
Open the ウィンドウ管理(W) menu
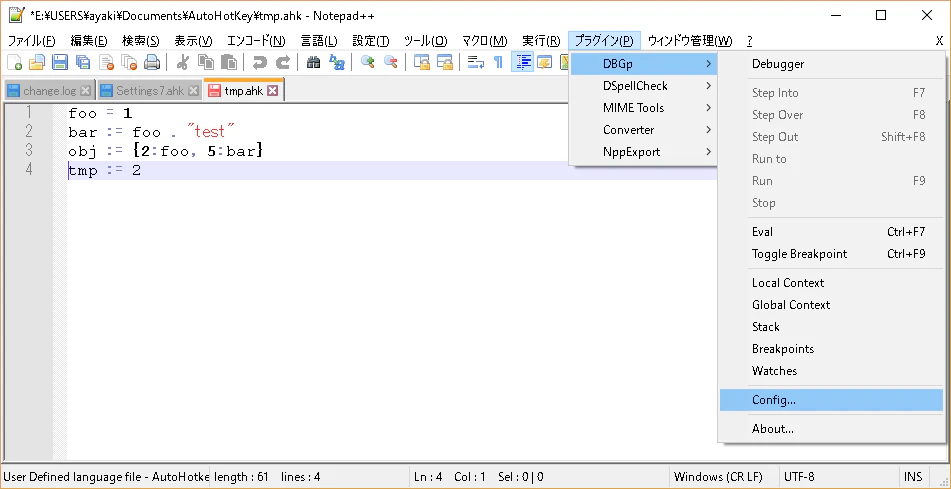point(690,41)
